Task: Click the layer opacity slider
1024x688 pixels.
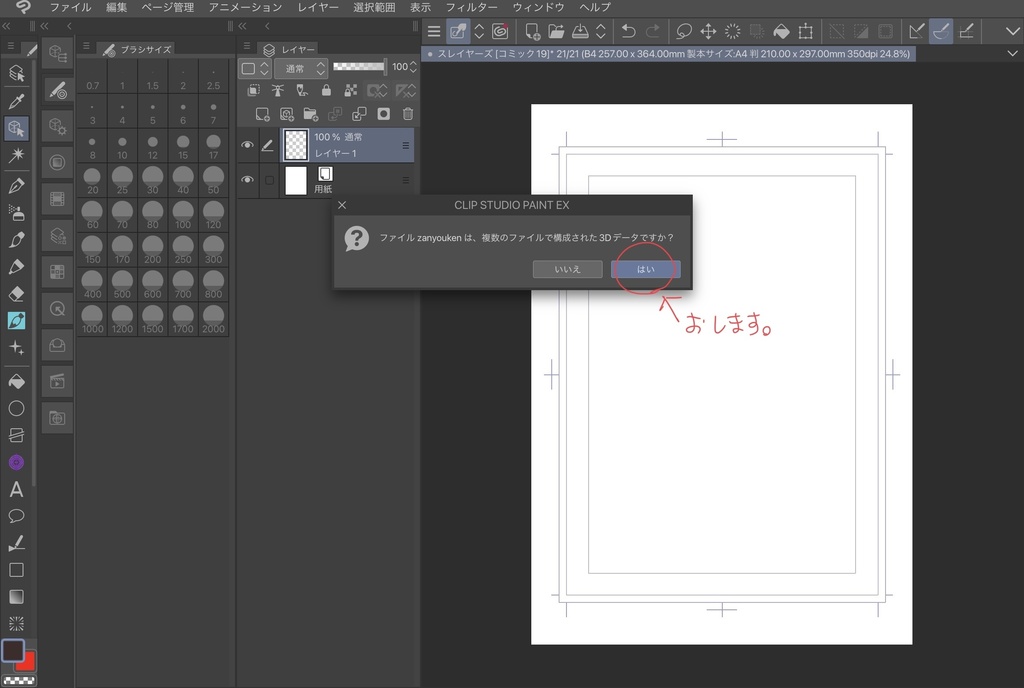Action: 359,67
